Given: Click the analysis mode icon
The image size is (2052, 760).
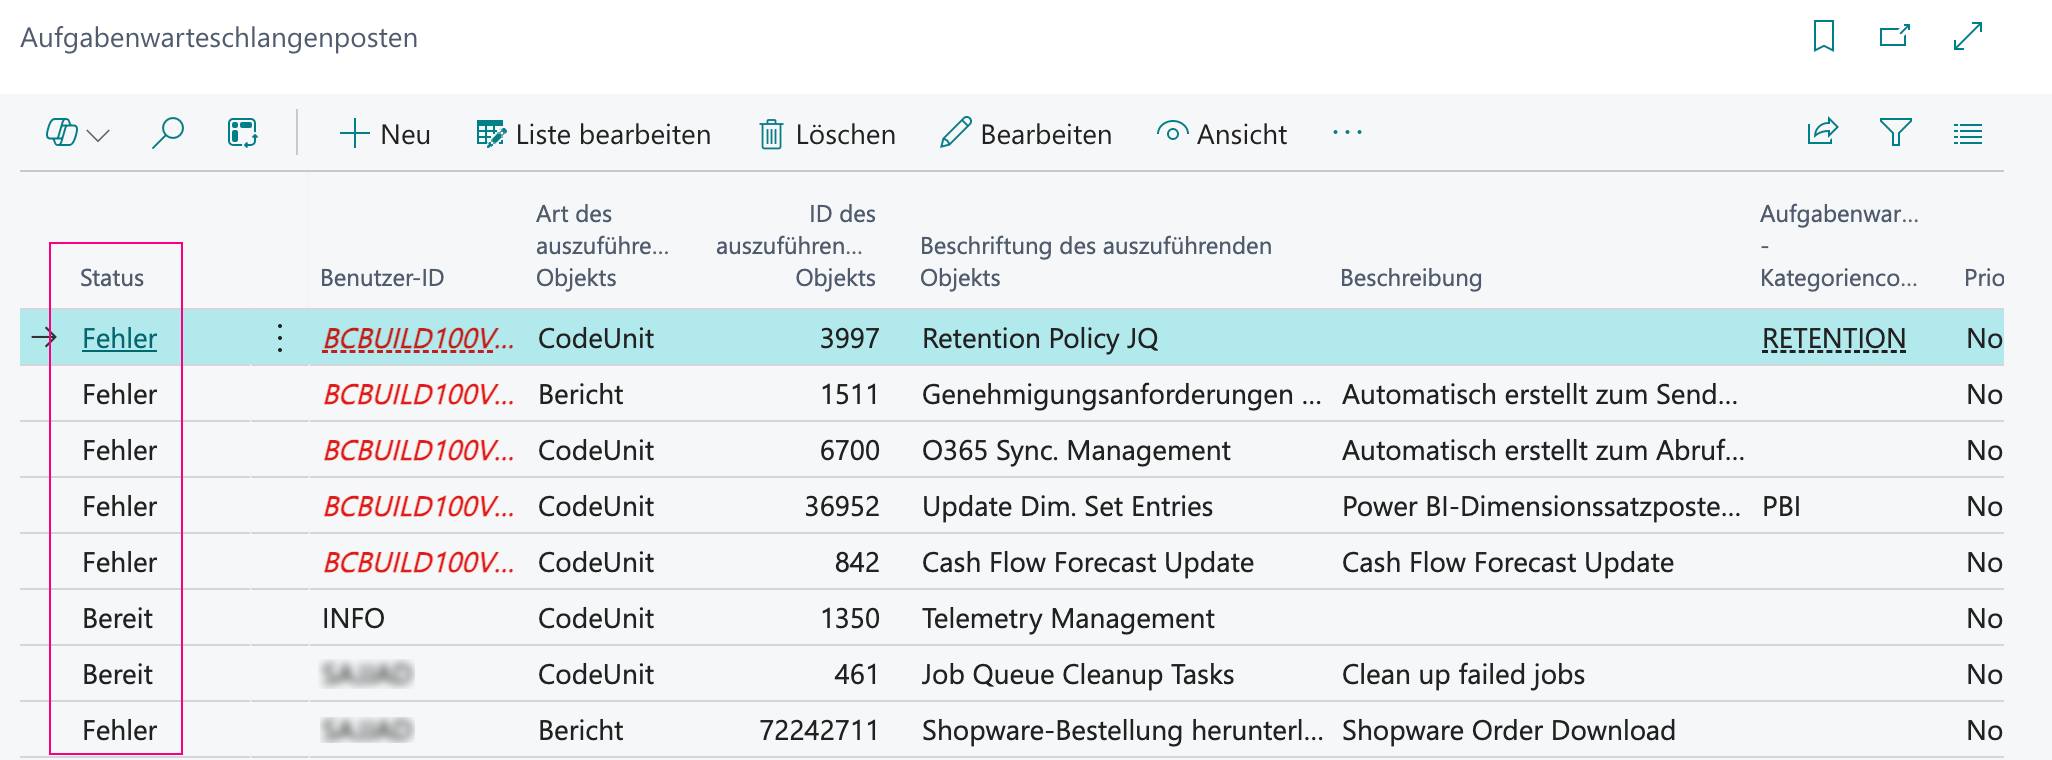Looking at the screenshot, I should pos(243,133).
